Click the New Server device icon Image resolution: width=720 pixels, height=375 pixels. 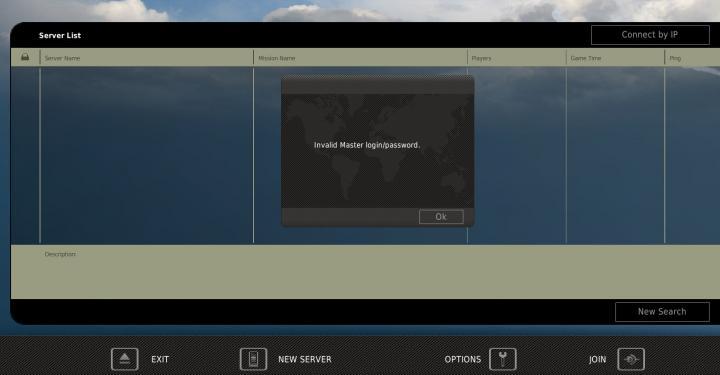click(x=253, y=359)
